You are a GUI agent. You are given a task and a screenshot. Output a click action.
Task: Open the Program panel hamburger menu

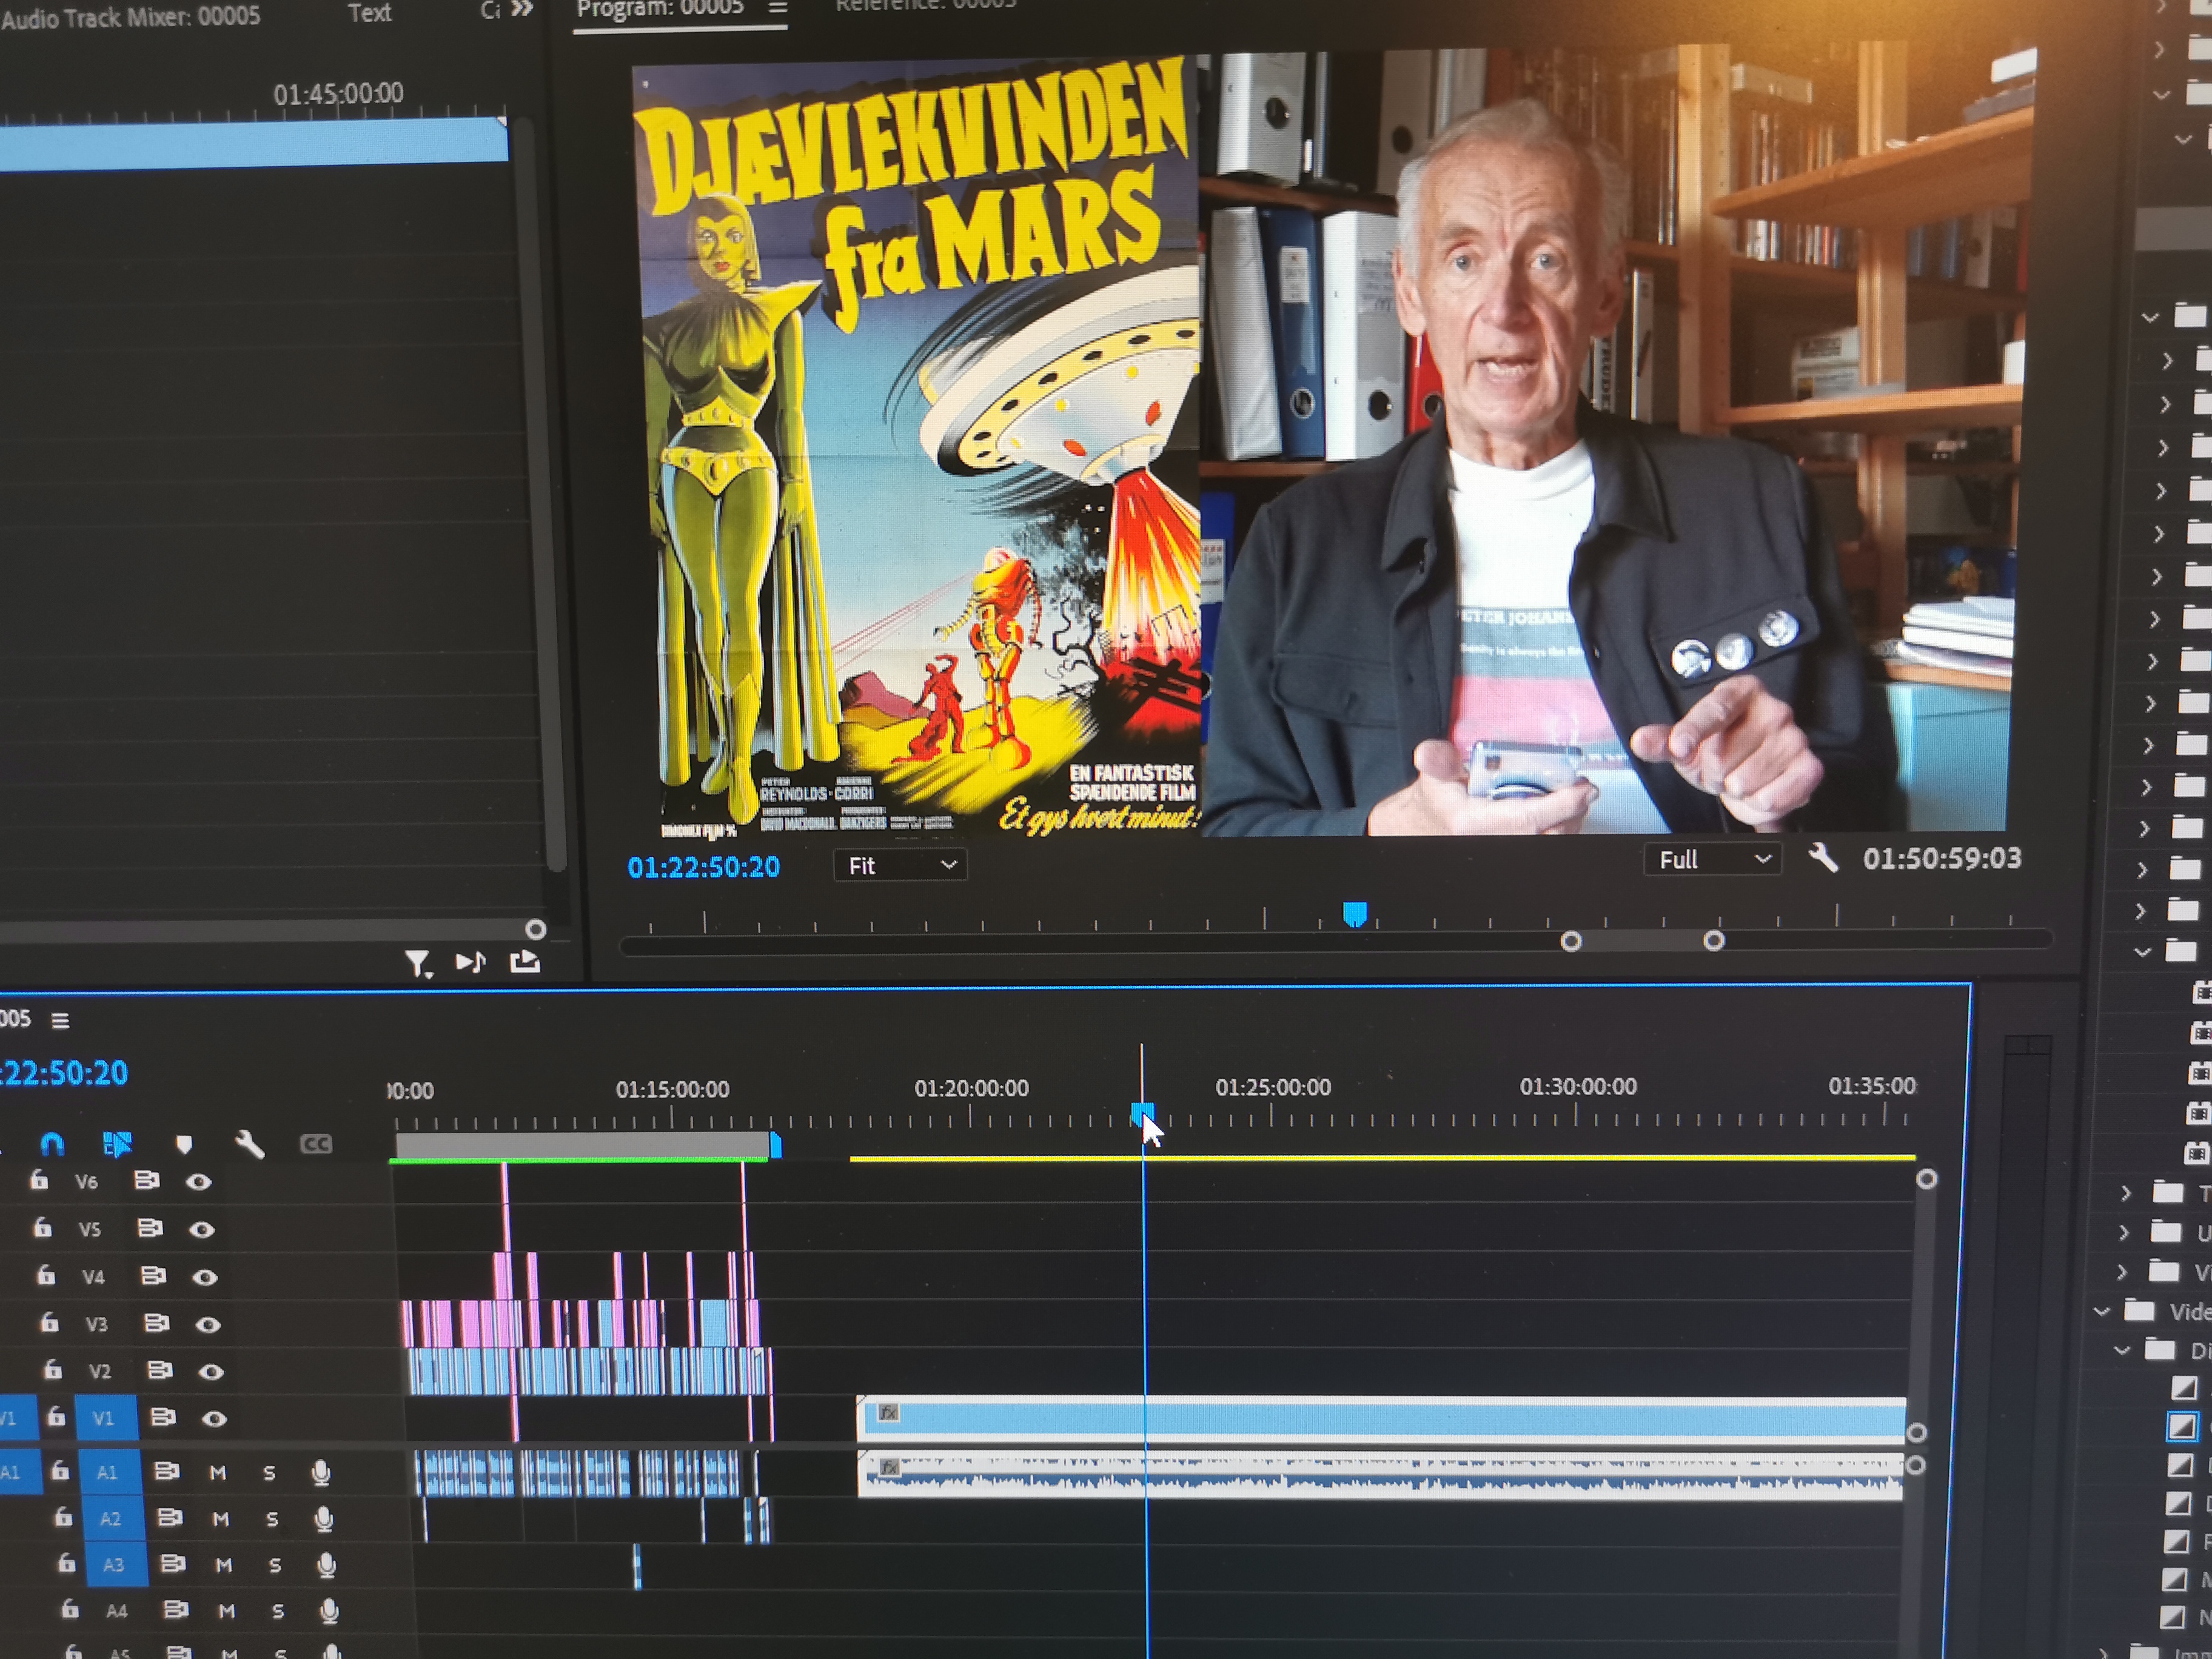coord(778,9)
